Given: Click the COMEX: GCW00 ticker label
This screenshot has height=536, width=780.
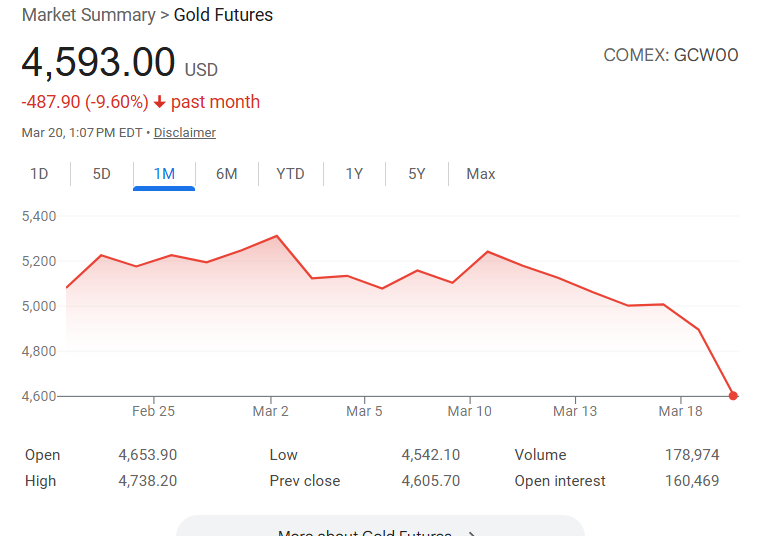Looking at the screenshot, I should pyautogui.click(x=671, y=55).
